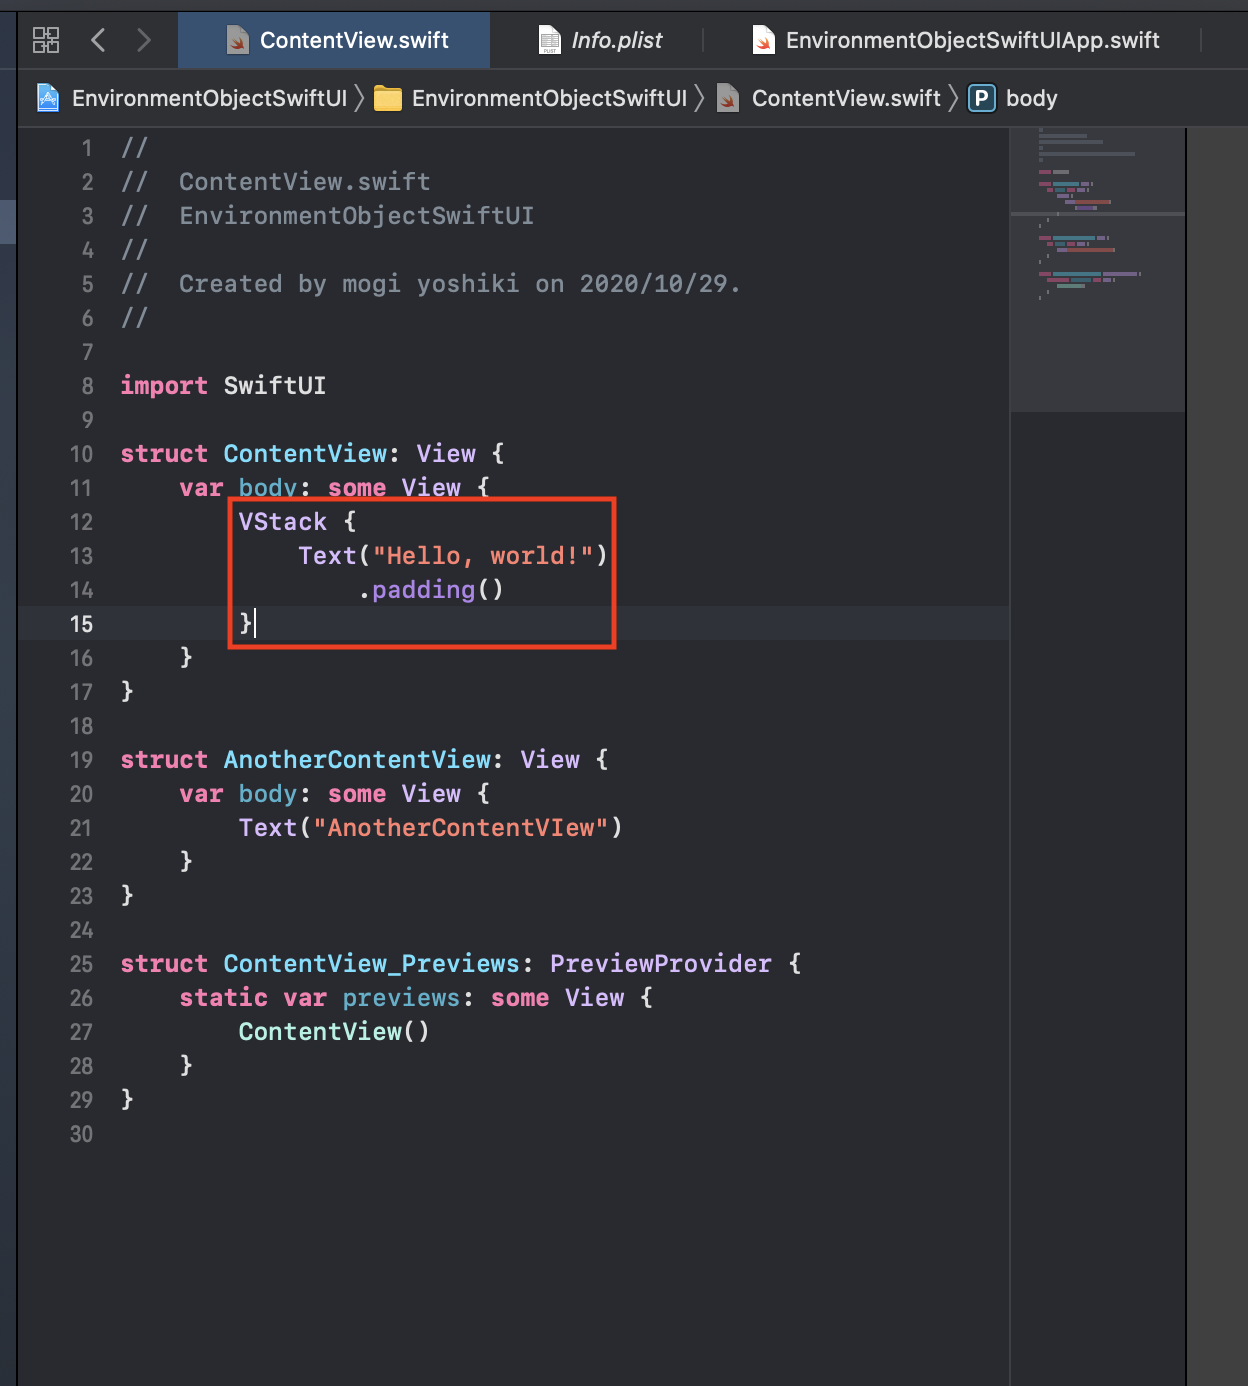Click the Swift file icon in the ContentView.swift tab
Screen dimensions: 1248x1386
point(238,40)
